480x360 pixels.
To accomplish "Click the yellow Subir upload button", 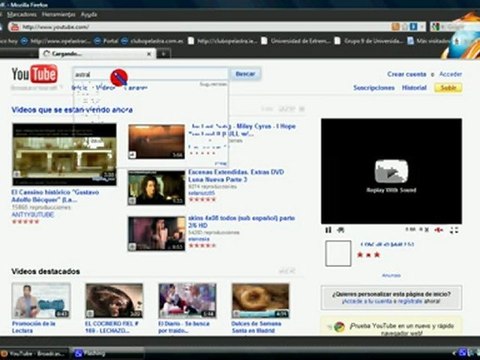I will (x=448, y=88).
